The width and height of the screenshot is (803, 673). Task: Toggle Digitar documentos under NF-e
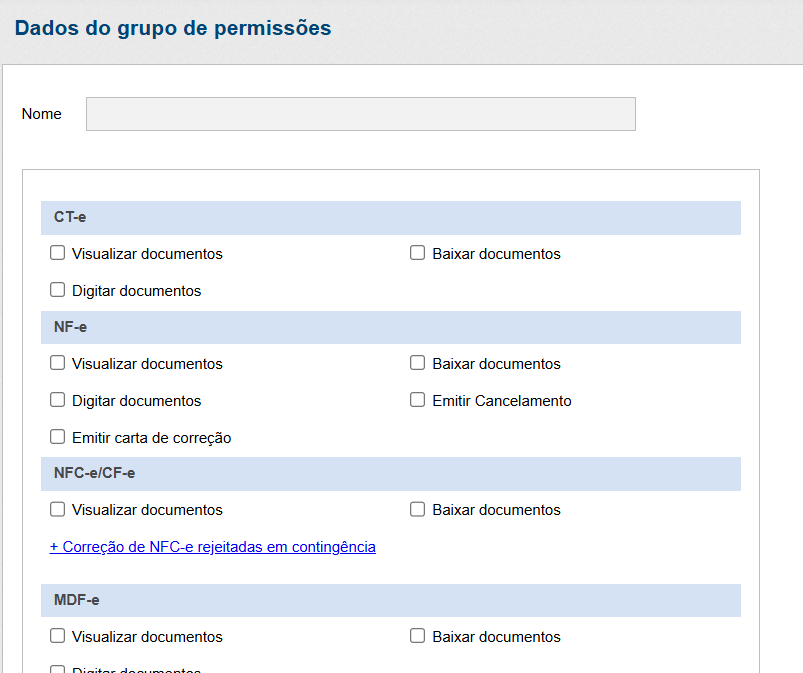pyautogui.click(x=58, y=400)
